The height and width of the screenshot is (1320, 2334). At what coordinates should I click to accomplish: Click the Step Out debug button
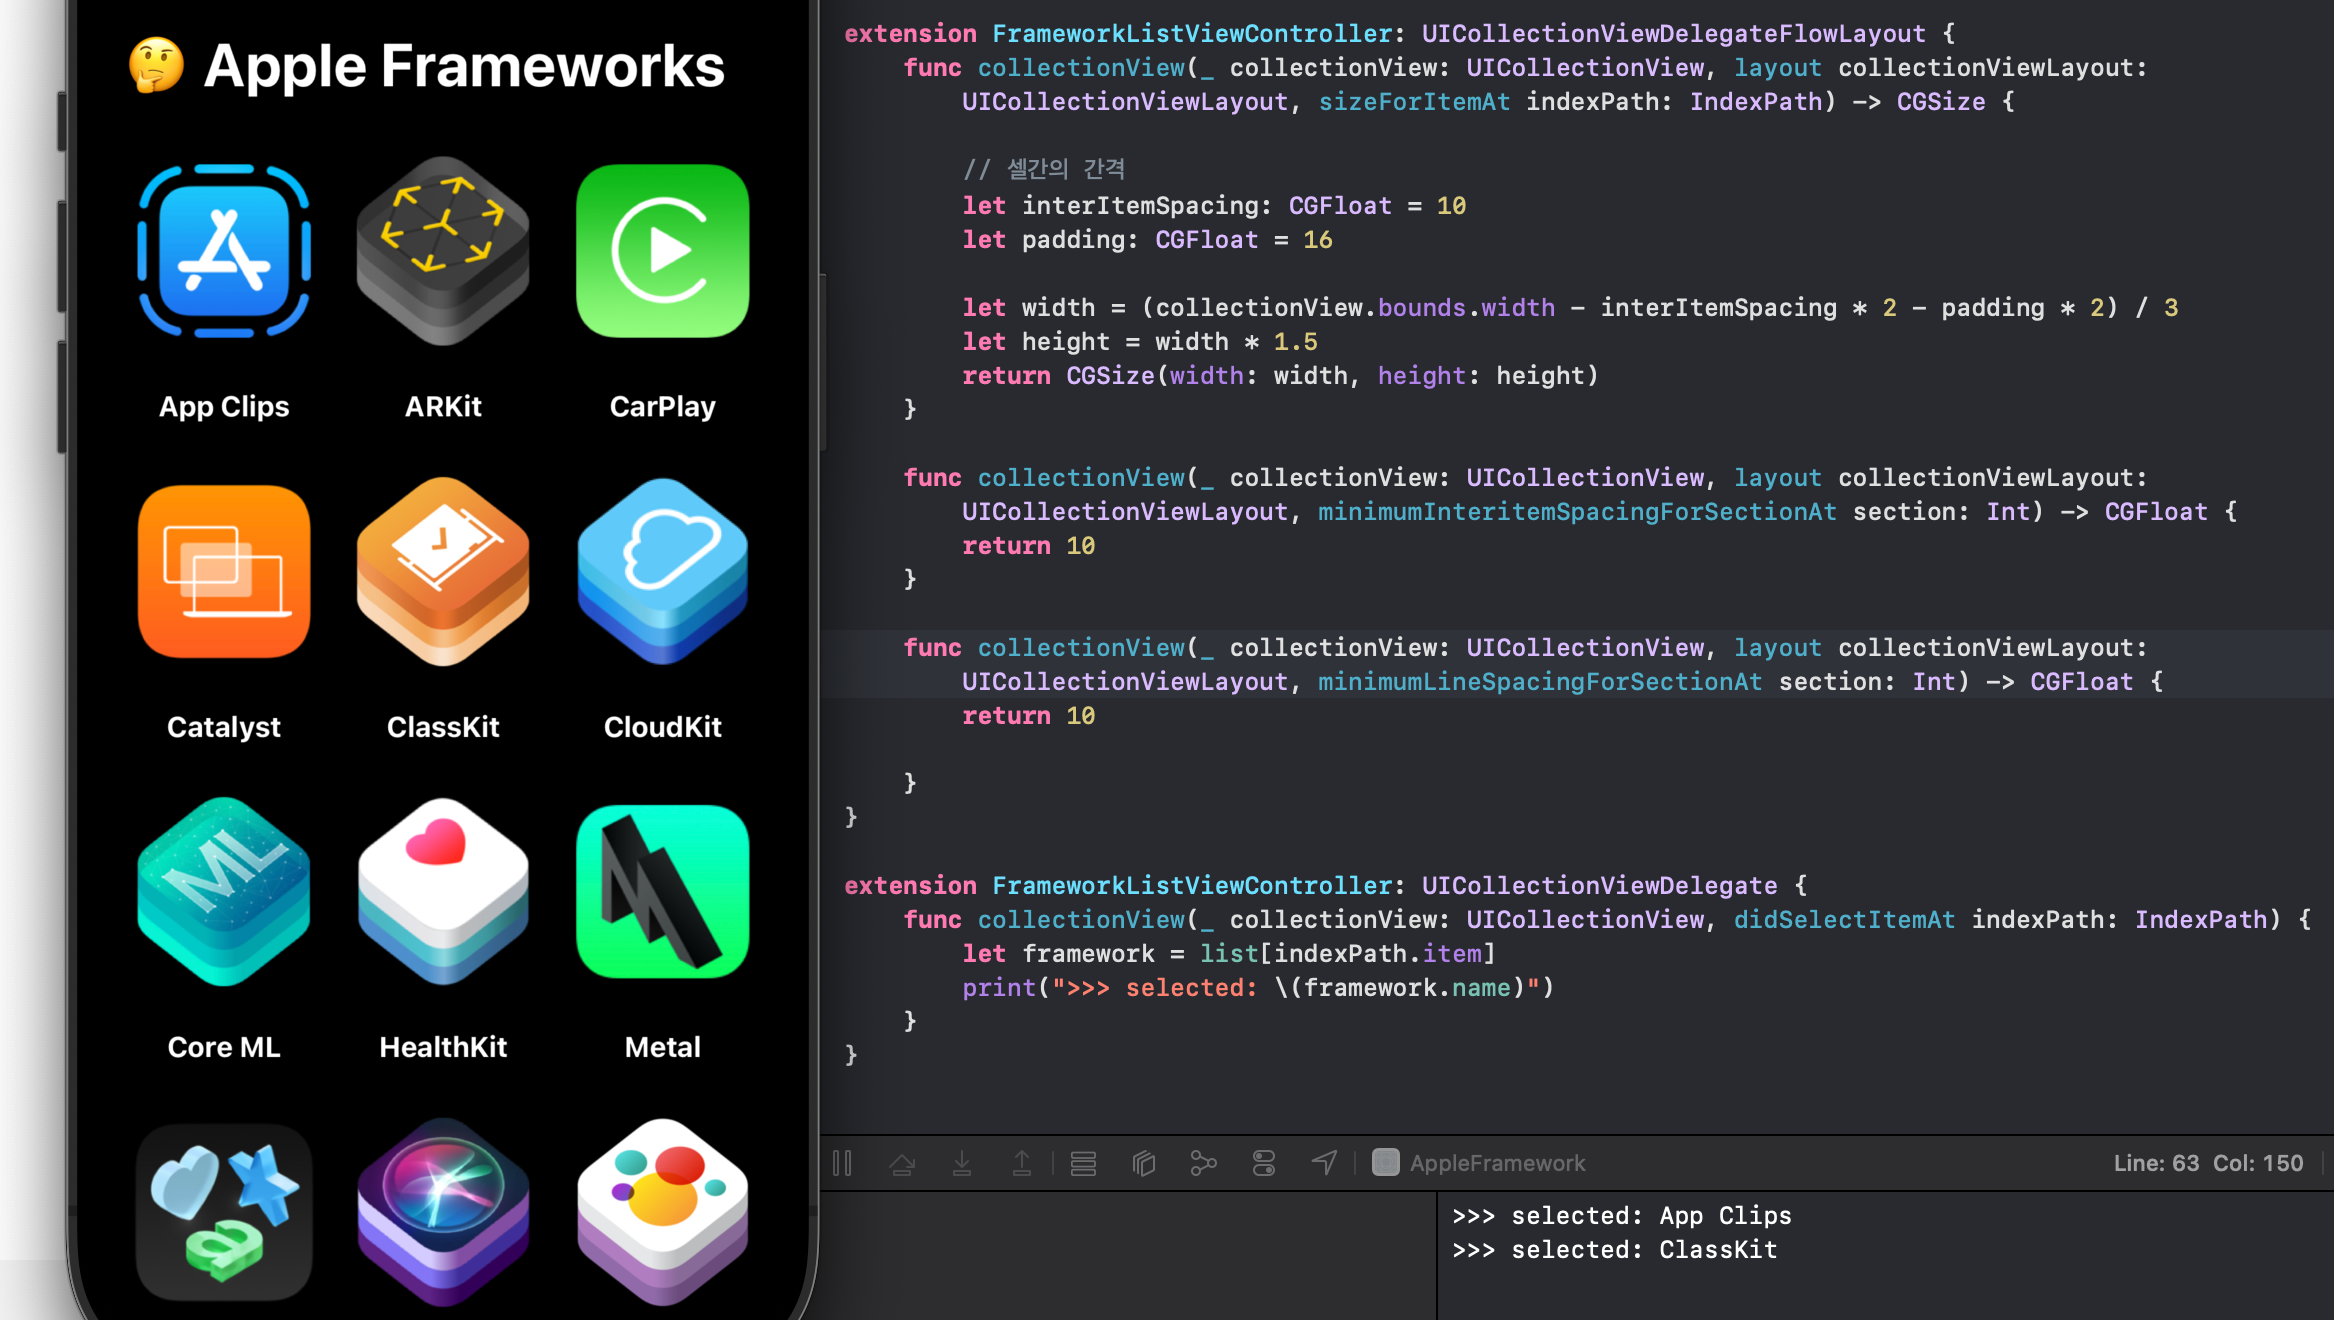pyautogui.click(x=1022, y=1163)
